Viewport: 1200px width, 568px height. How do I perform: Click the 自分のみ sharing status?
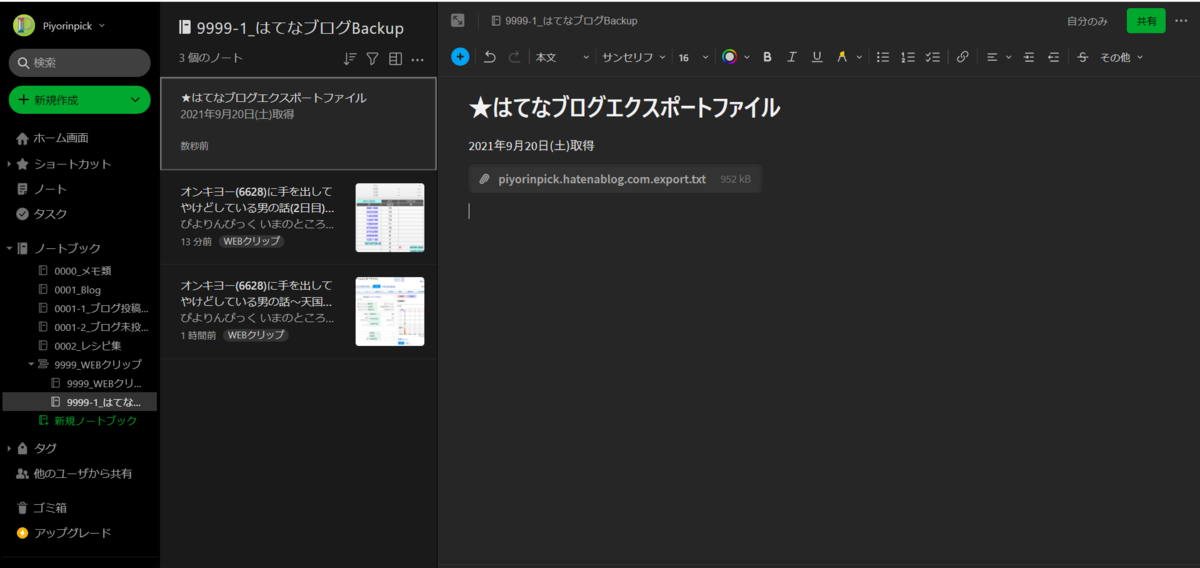1087,20
